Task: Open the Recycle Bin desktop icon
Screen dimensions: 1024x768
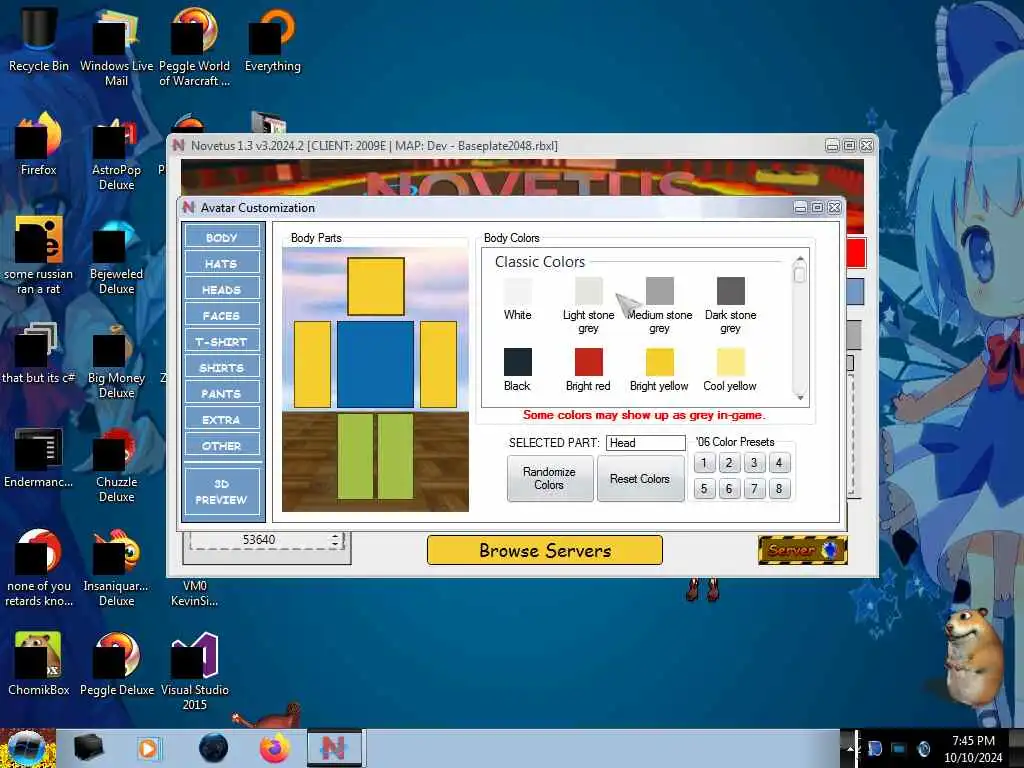Action: pos(39,40)
